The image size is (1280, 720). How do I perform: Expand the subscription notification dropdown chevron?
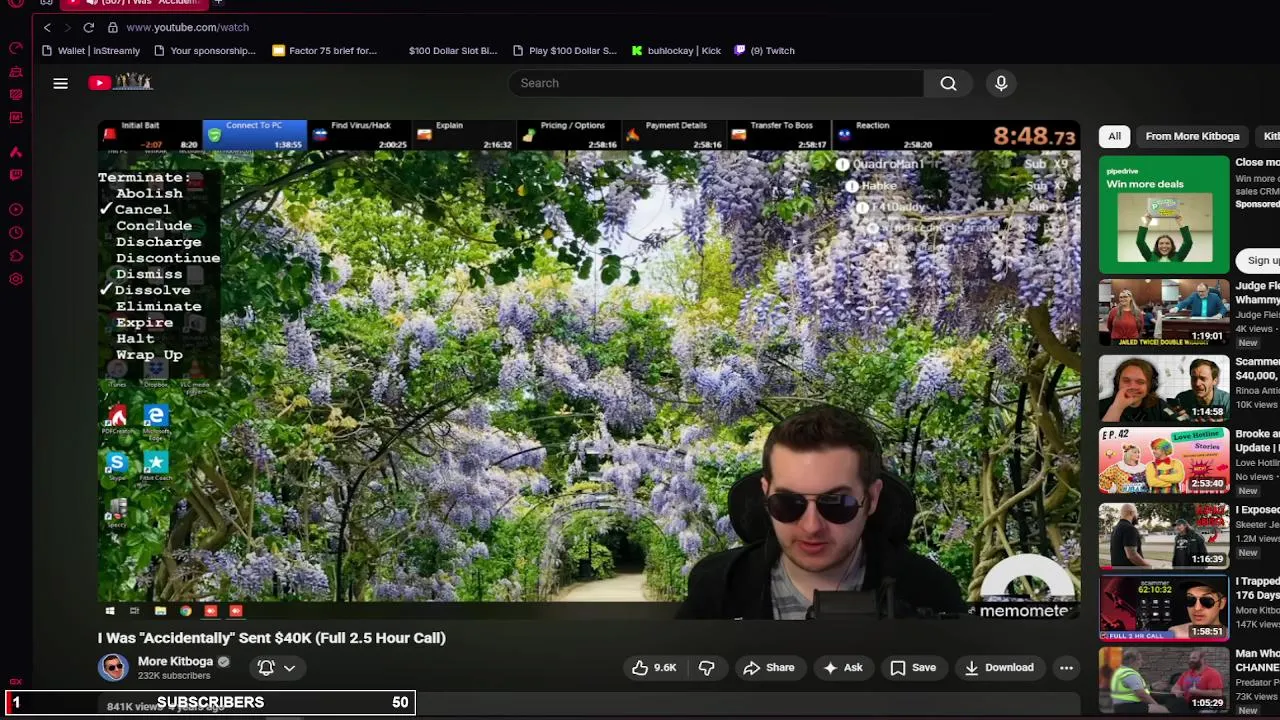click(289, 668)
